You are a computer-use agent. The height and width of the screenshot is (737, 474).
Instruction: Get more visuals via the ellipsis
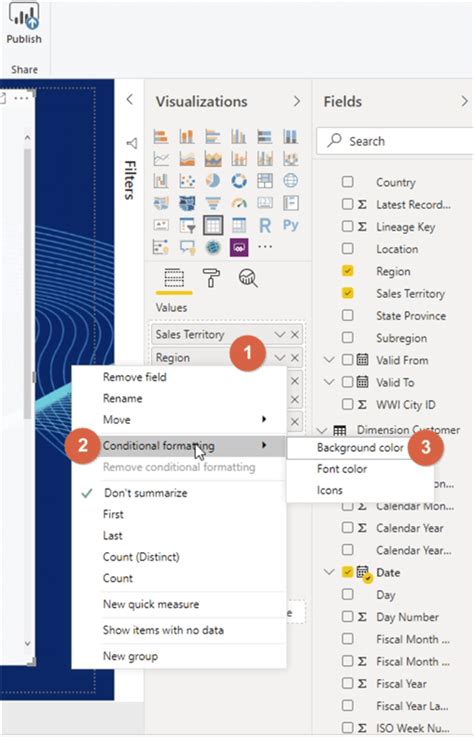tap(265, 246)
